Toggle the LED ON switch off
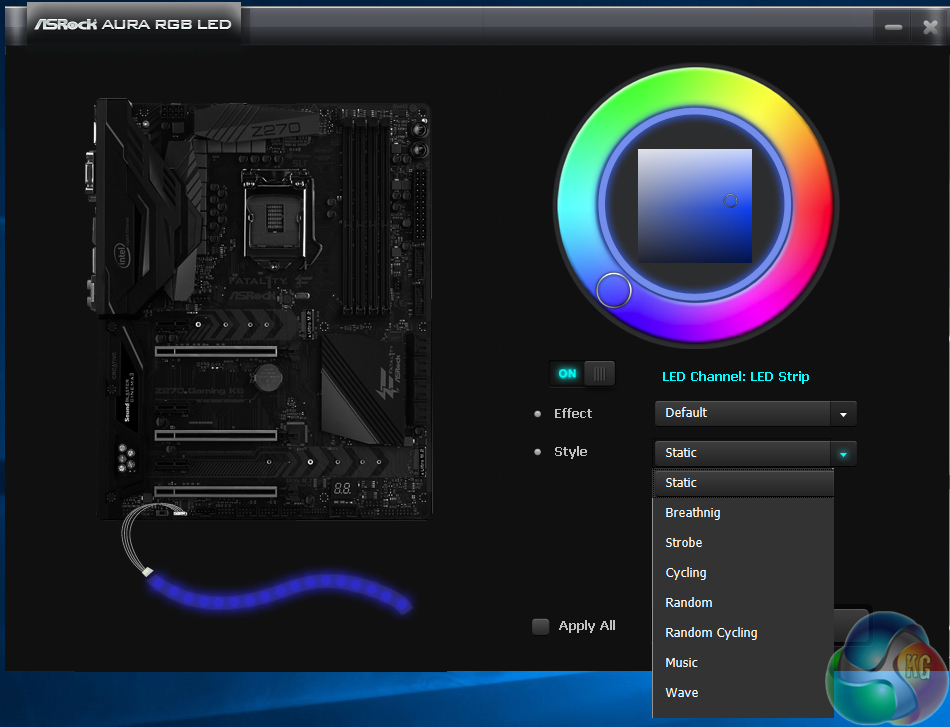This screenshot has width=950, height=727. pyautogui.click(x=582, y=374)
